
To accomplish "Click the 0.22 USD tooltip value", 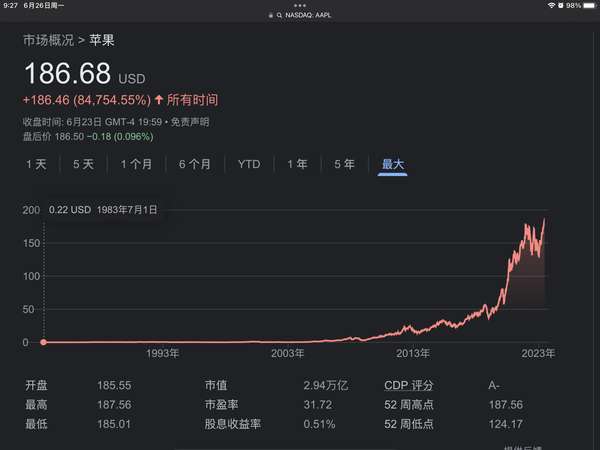I will (x=70, y=210).
